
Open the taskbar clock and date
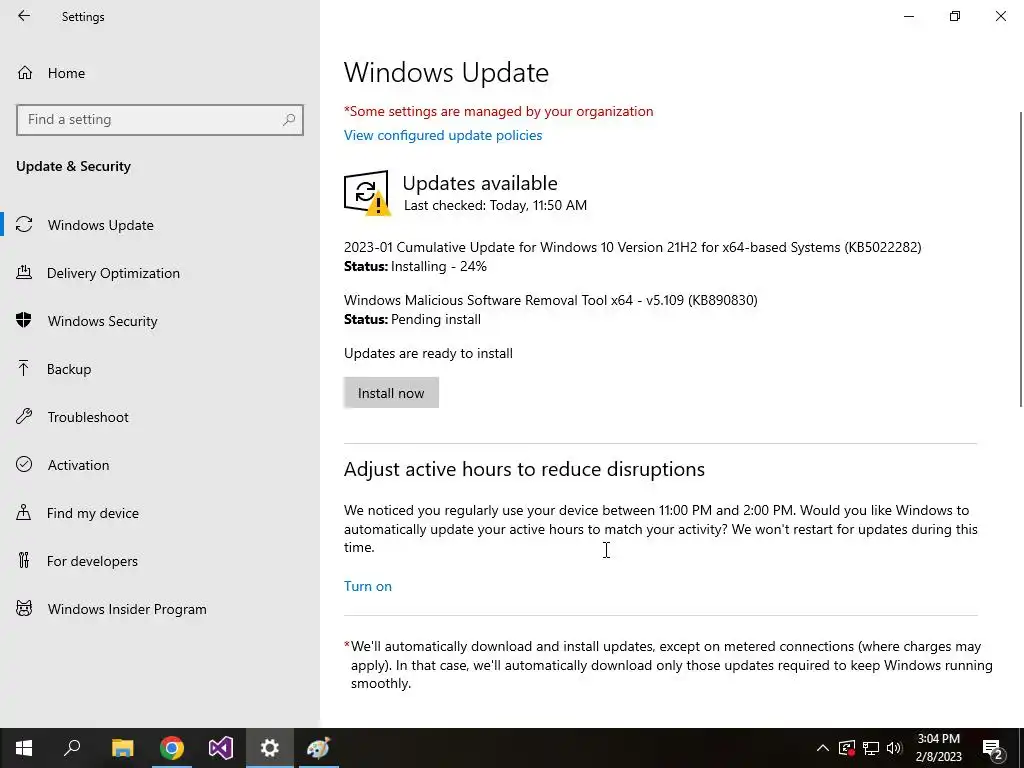click(x=938, y=748)
